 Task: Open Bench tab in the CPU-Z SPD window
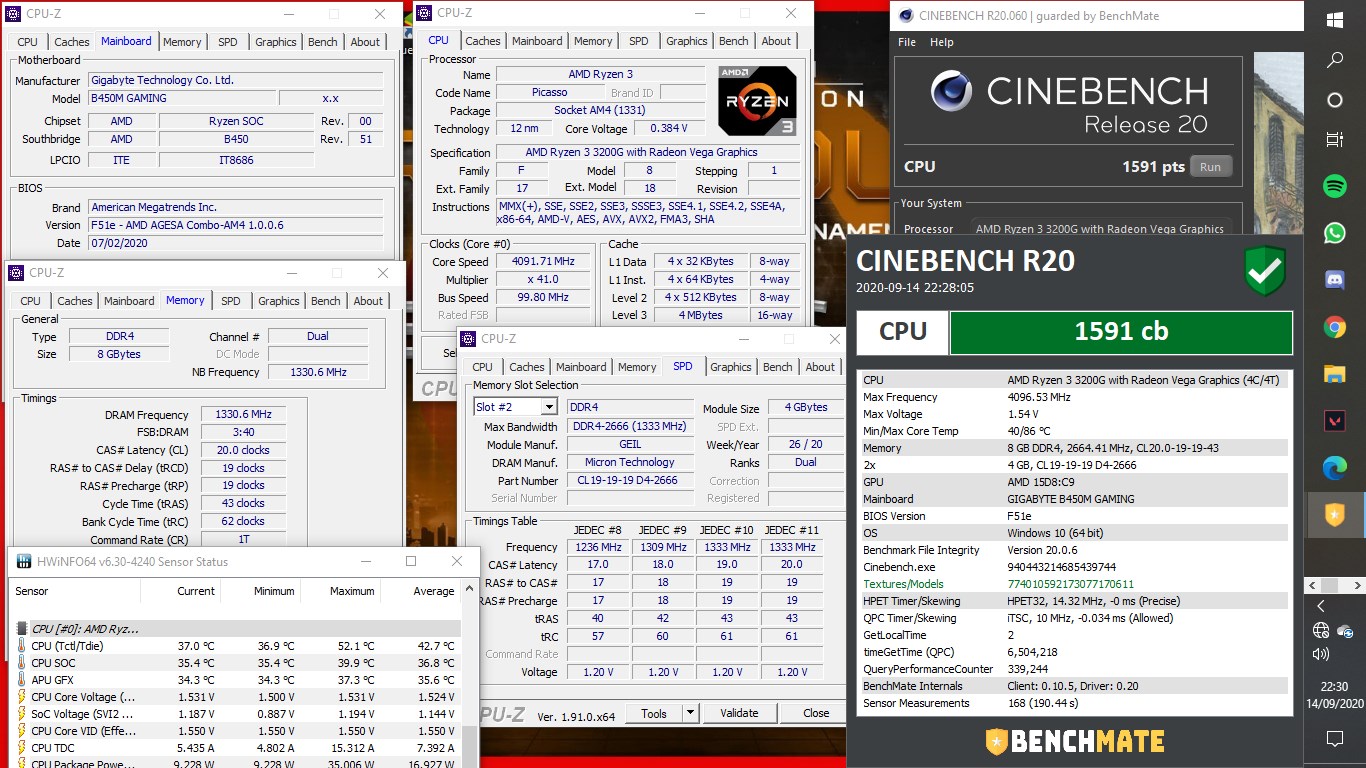pos(777,367)
